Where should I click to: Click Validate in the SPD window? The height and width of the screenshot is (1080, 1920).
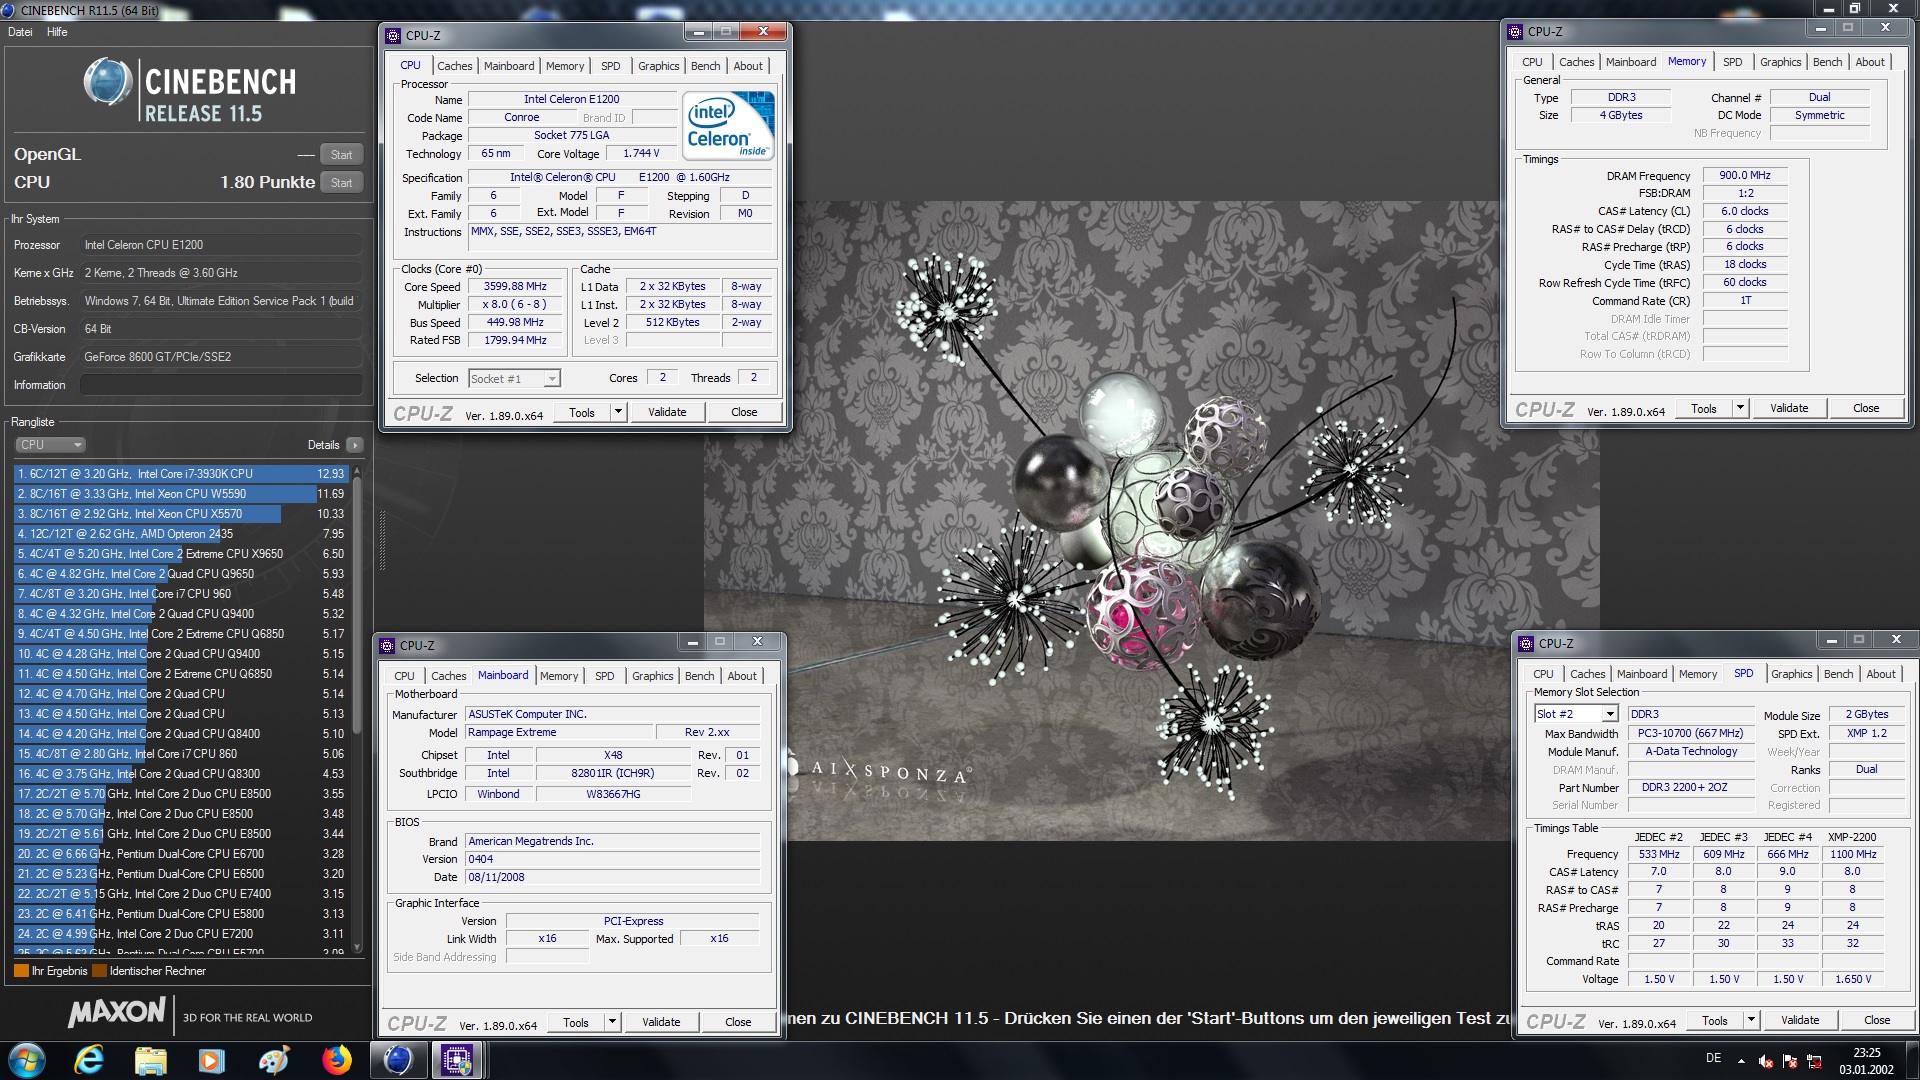coord(1800,1020)
